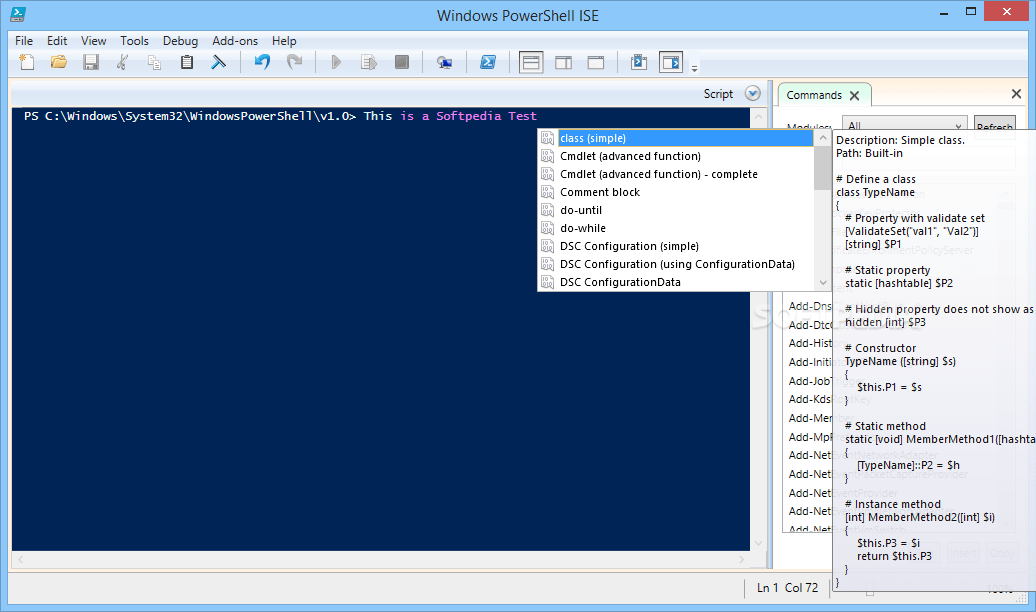Image resolution: width=1036 pixels, height=612 pixels.
Task: Select Cmdlet (advanced function) snippet
Action: click(676, 156)
